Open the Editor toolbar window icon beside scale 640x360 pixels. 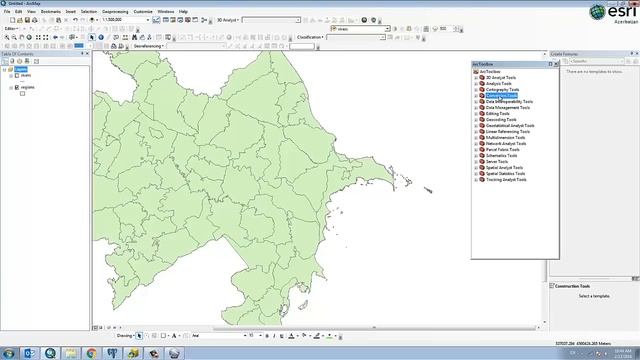[x=156, y=20]
